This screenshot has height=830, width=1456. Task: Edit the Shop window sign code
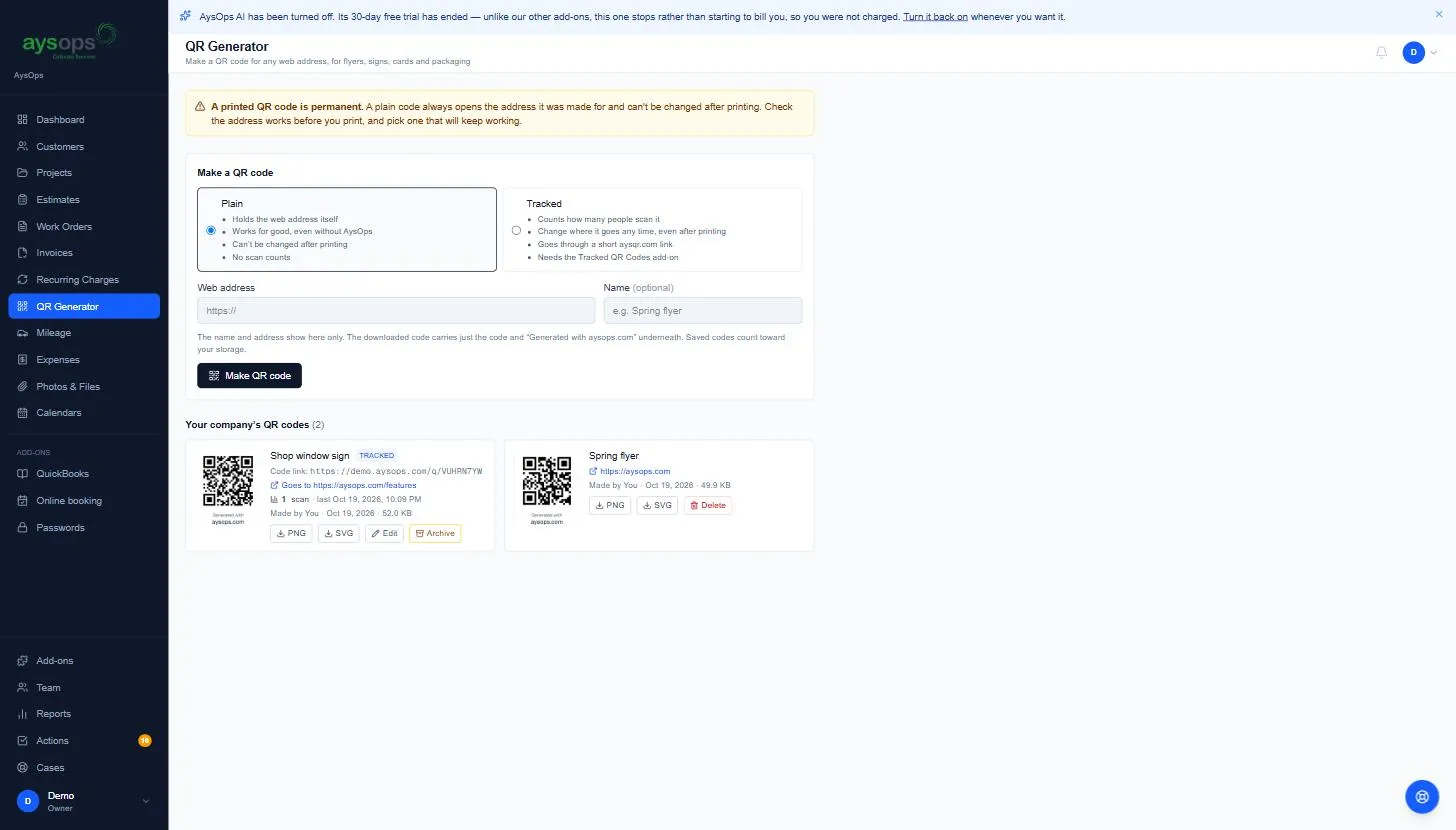(384, 534)
